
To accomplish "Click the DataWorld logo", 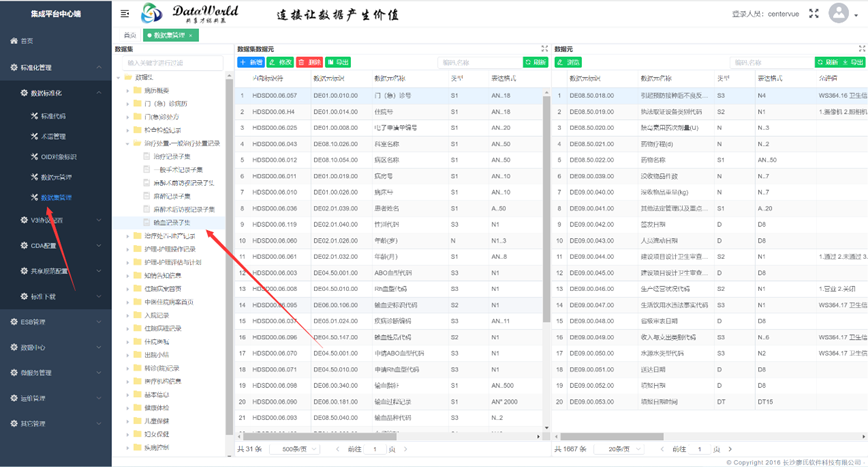I will 190,13.
